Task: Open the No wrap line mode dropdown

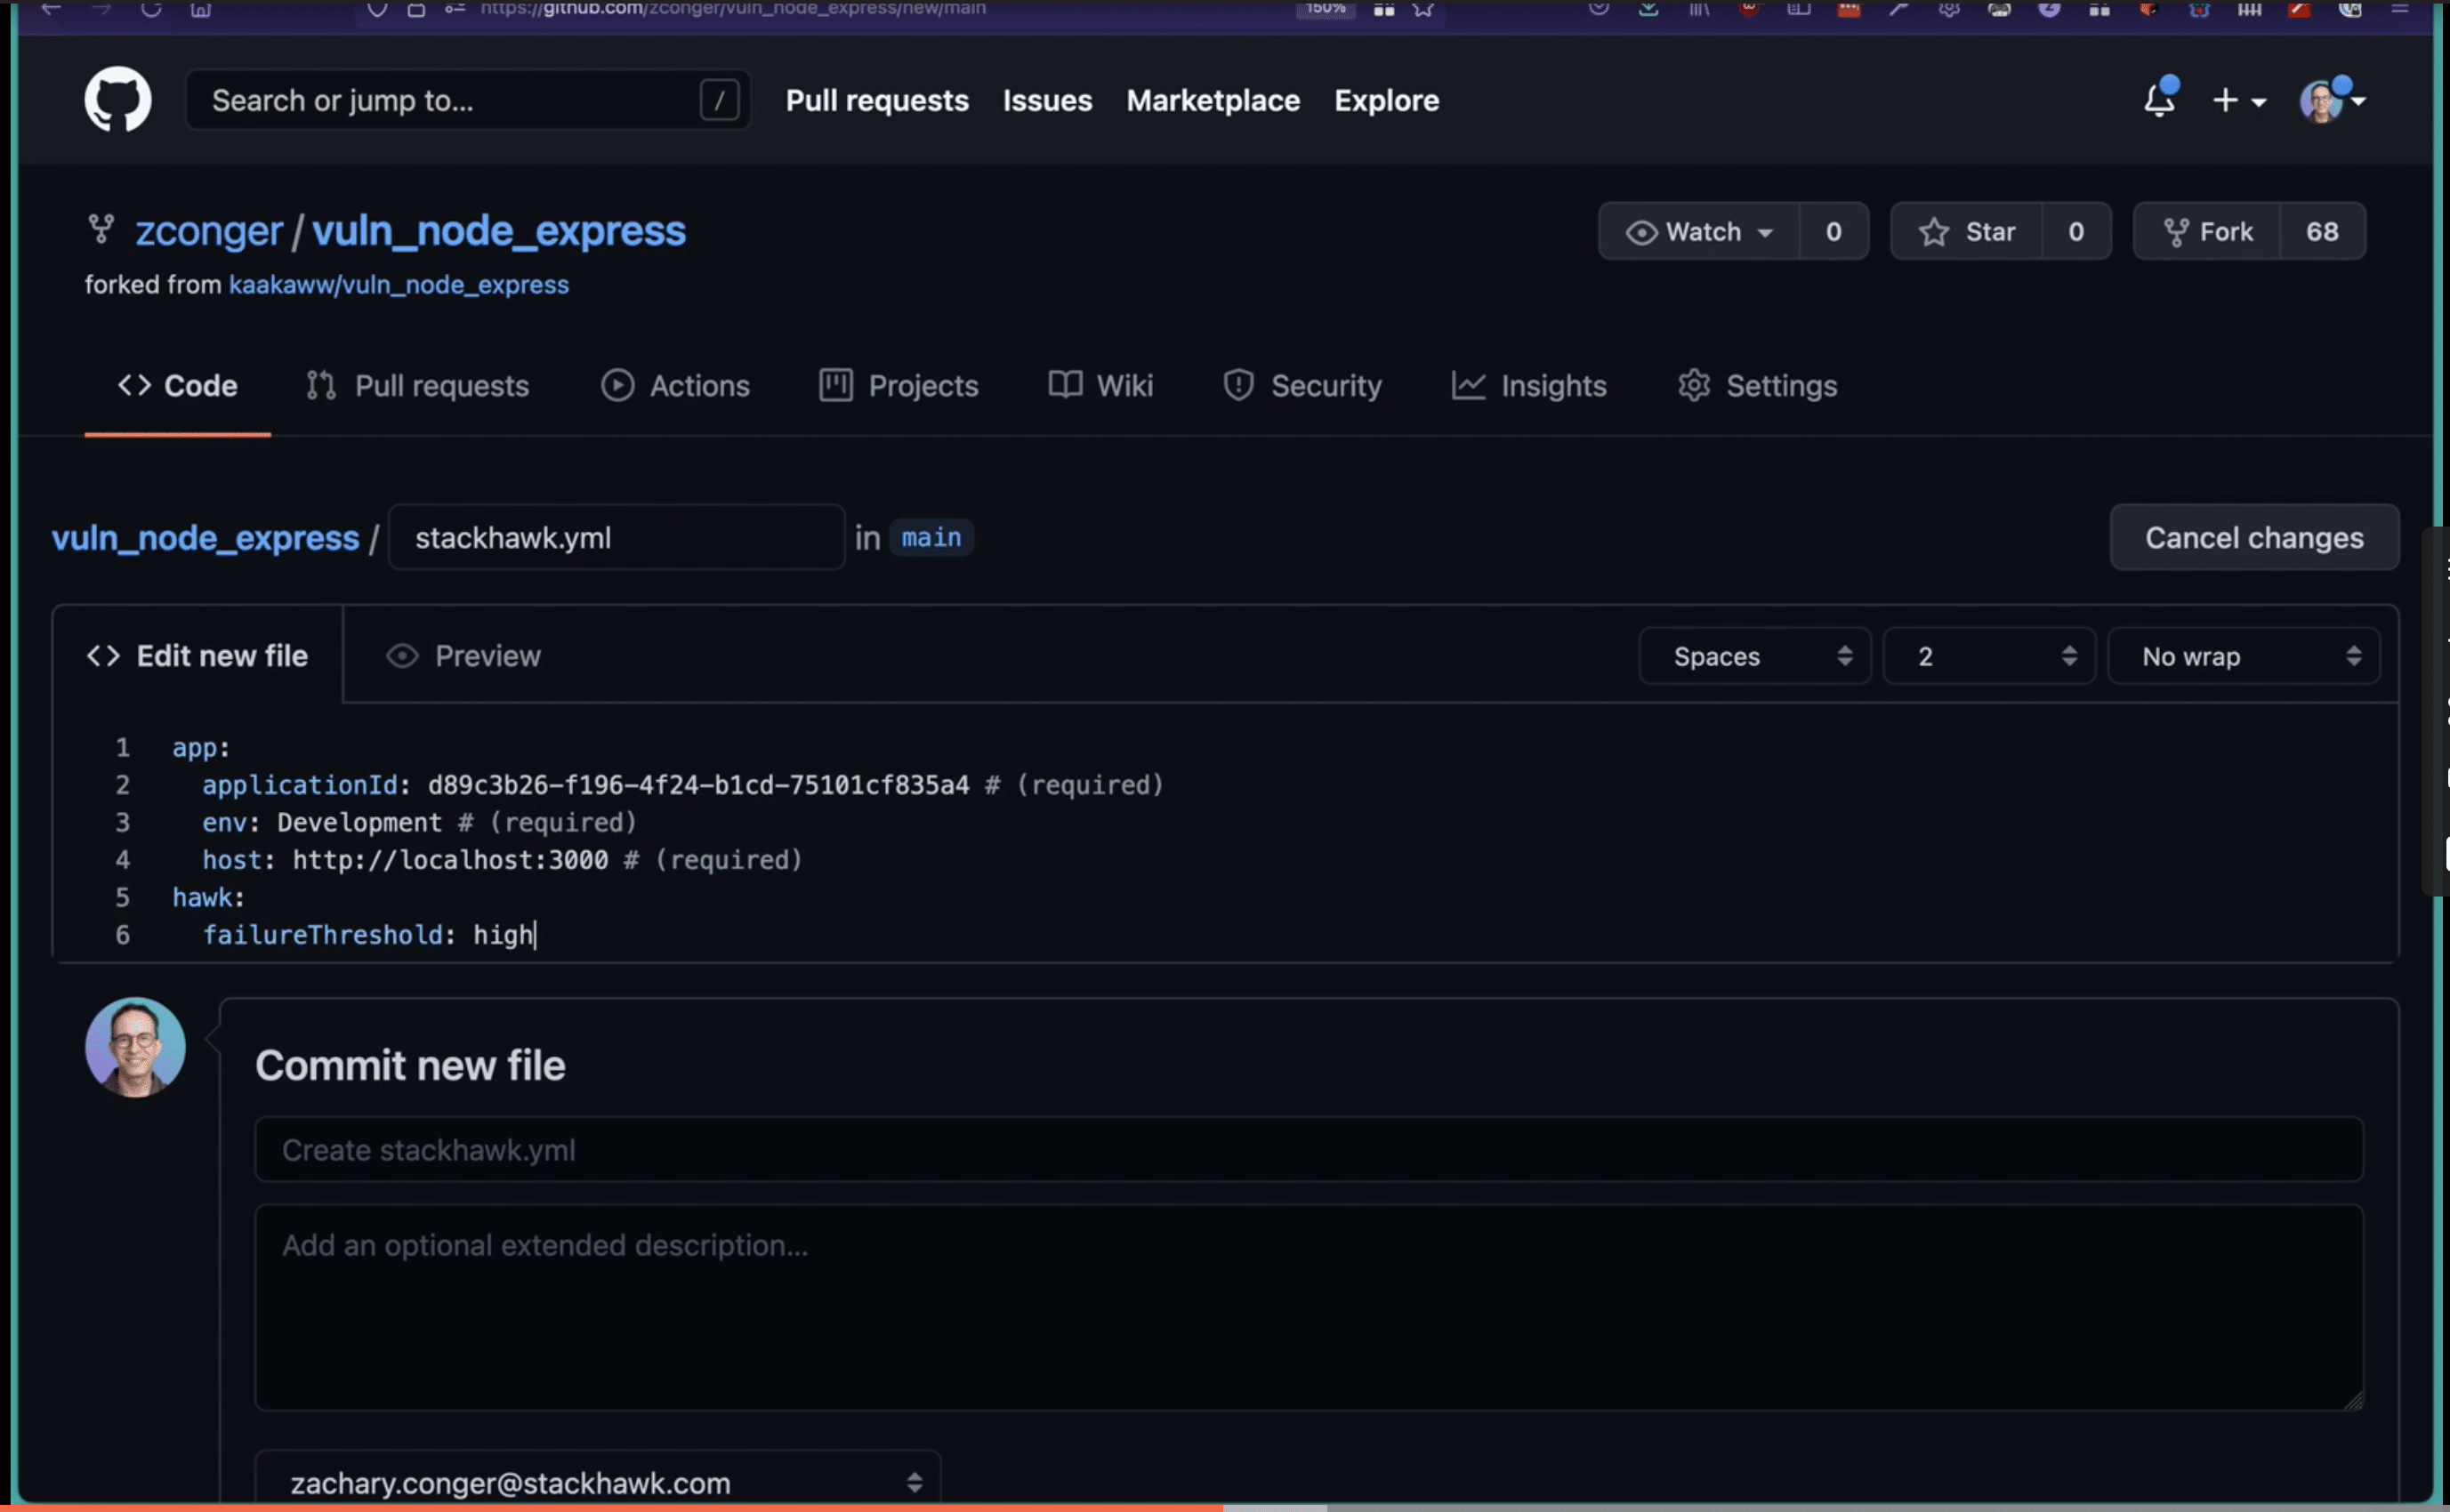Action: [2243, 656]
